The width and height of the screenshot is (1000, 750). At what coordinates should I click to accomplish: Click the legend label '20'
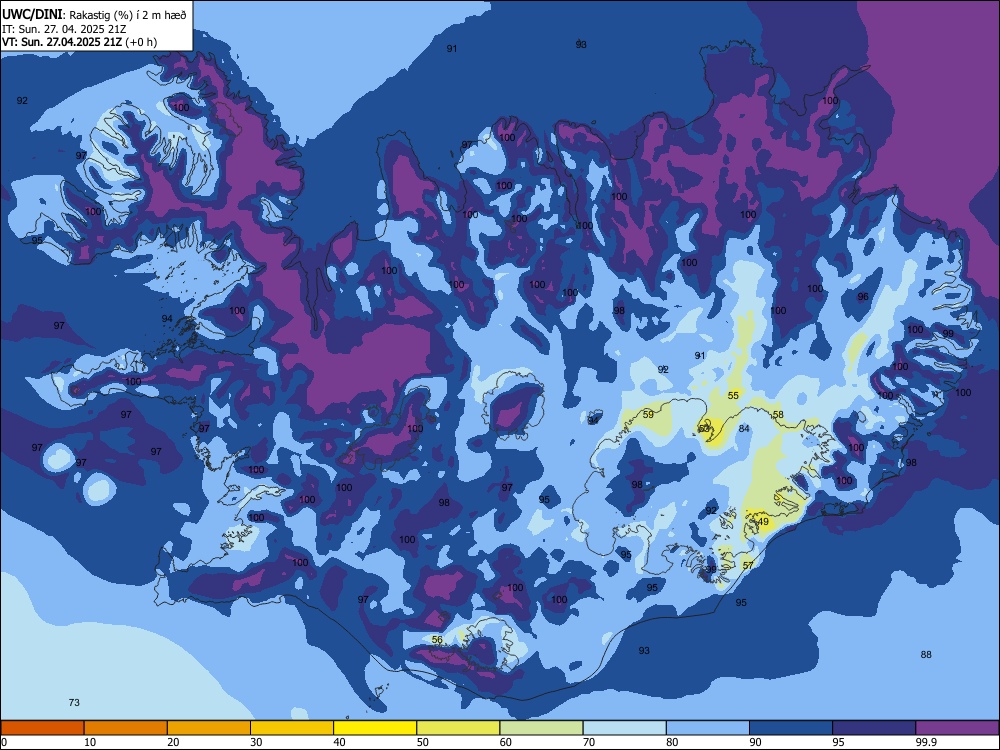[173, 742]
